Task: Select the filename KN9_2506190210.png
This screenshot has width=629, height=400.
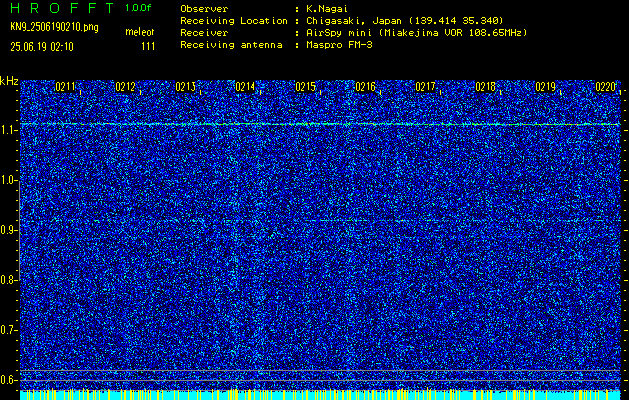Action: (x=54, y=27)
